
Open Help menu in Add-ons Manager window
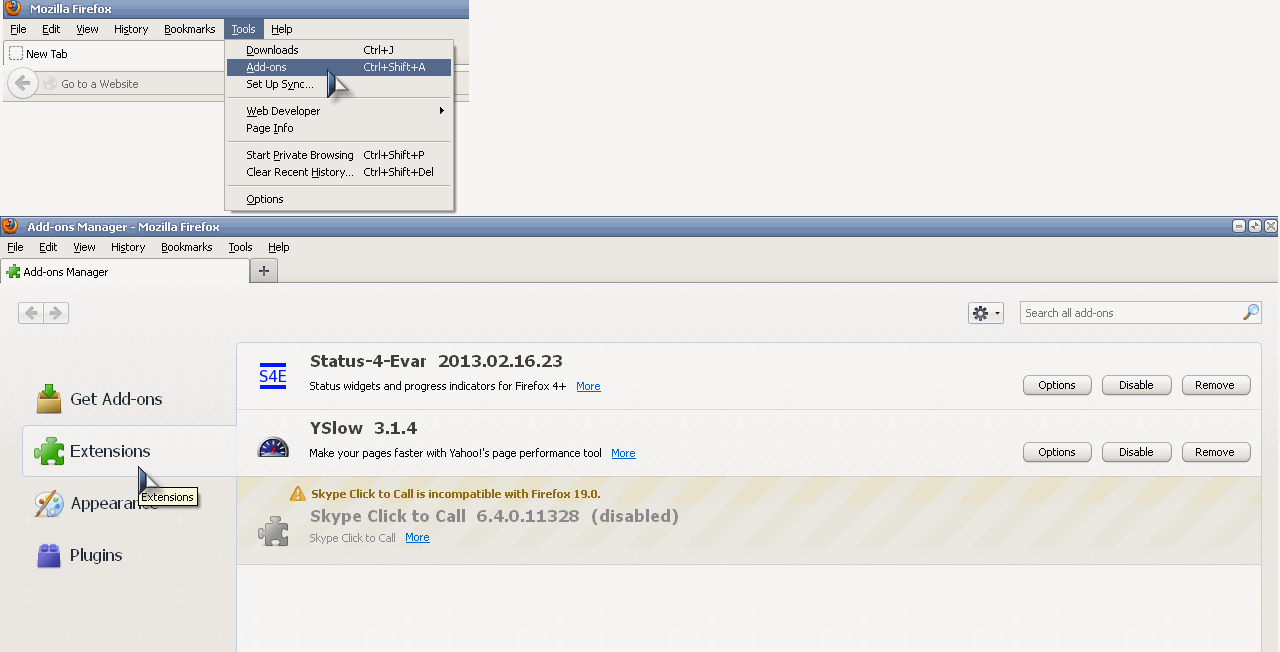[279, 247]
